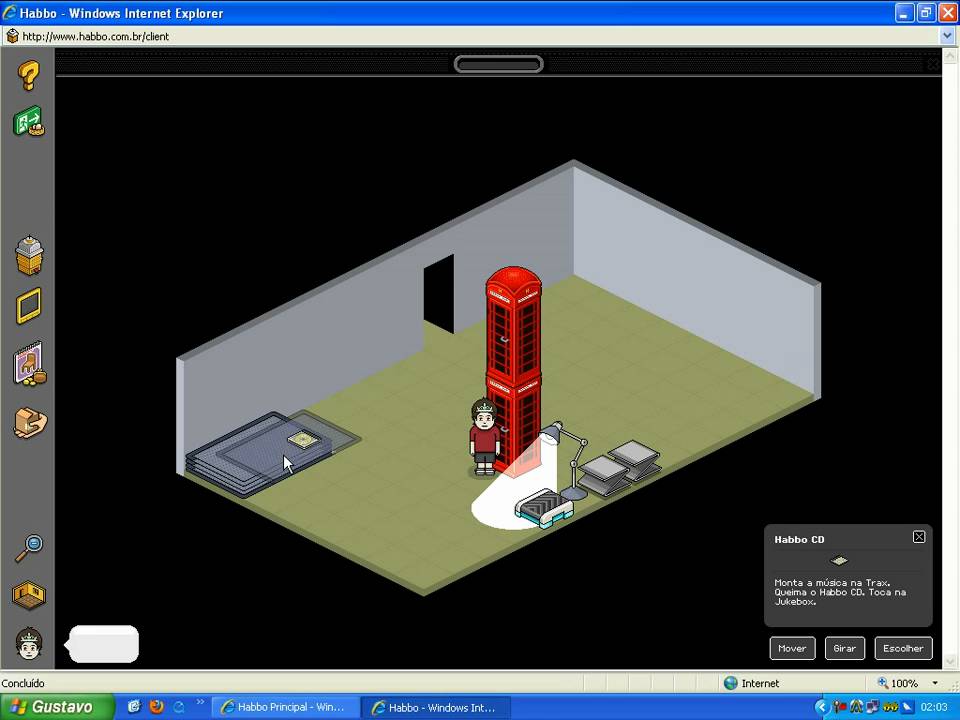Viewport: 960px width, 720px height.
Task: Select the Habbo CD on the rugs
Action: tap(302, 440)
